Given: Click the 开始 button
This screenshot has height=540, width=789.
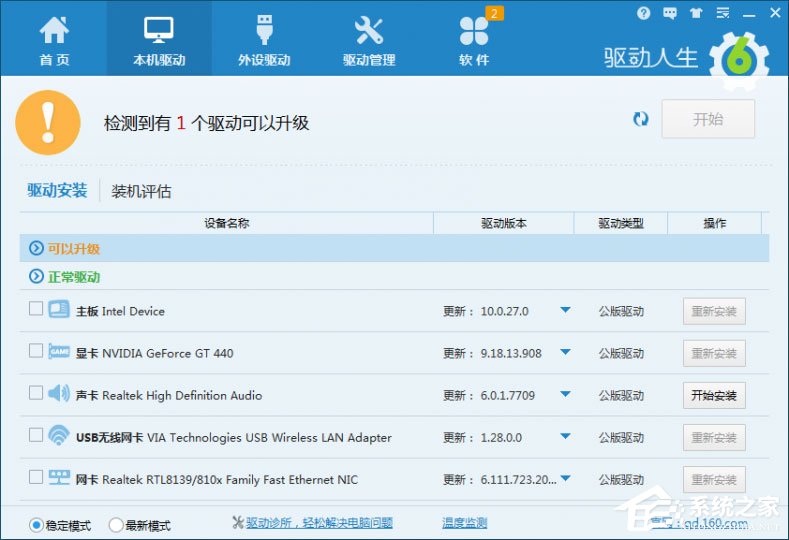Looking at the screenshot, I should click(x=708, y=119).
